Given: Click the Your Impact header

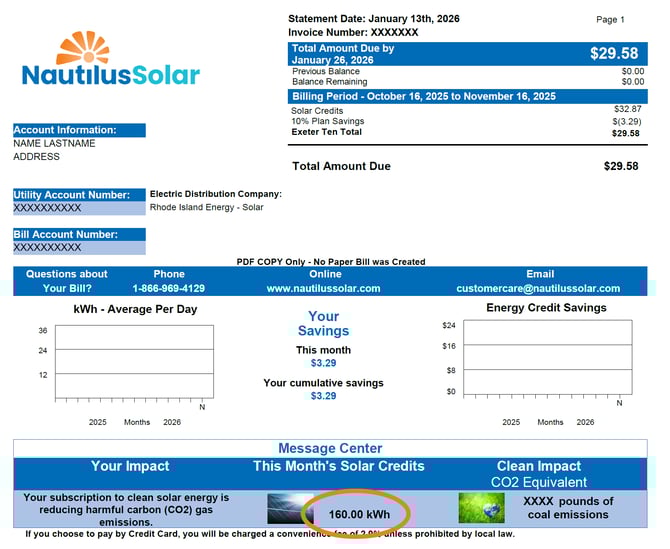Looking at the screenshot, I should point(130,466).
